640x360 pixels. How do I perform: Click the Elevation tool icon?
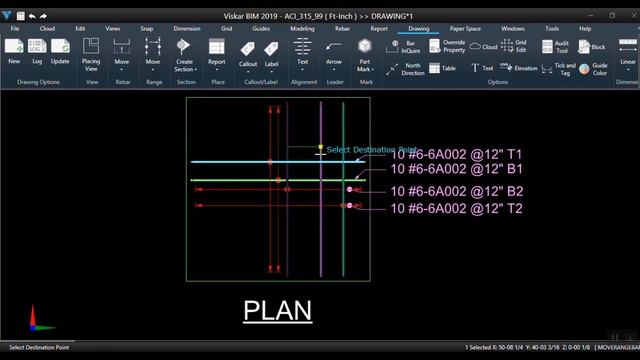pyautogui.click(x=506, y=68)
